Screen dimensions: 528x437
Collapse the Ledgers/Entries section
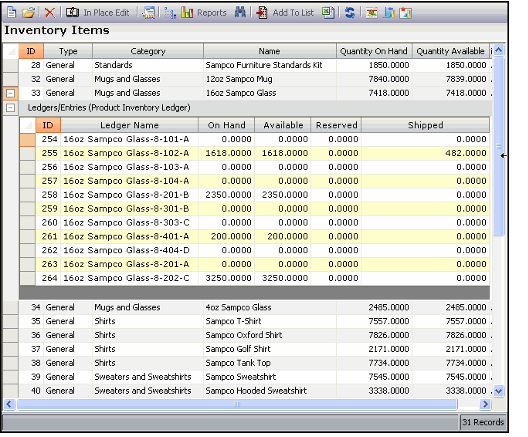pos(11,108)
